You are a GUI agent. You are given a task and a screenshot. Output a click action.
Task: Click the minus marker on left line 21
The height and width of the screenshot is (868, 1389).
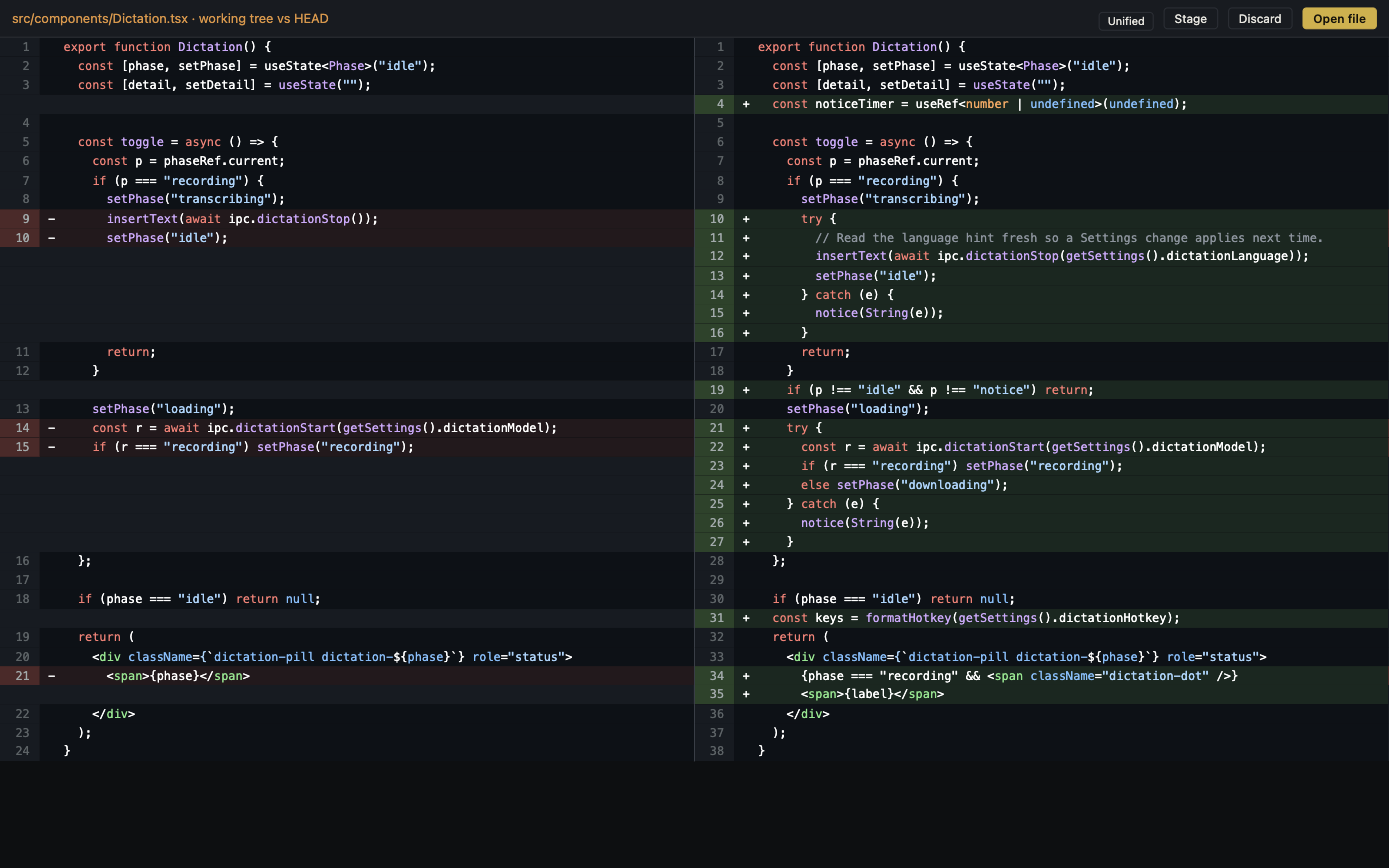[51, 675]
